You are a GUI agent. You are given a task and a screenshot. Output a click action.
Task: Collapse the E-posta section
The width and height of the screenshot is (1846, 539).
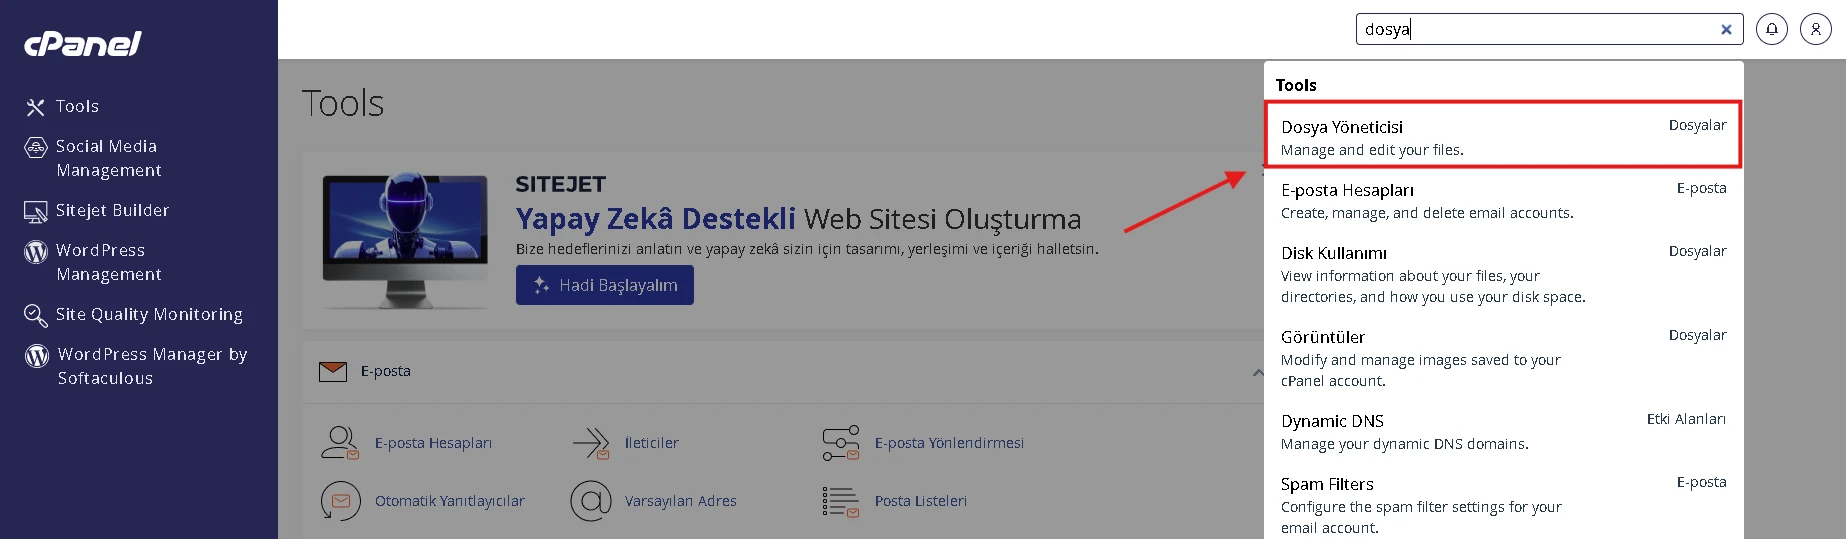click(x=1257, y=372)
